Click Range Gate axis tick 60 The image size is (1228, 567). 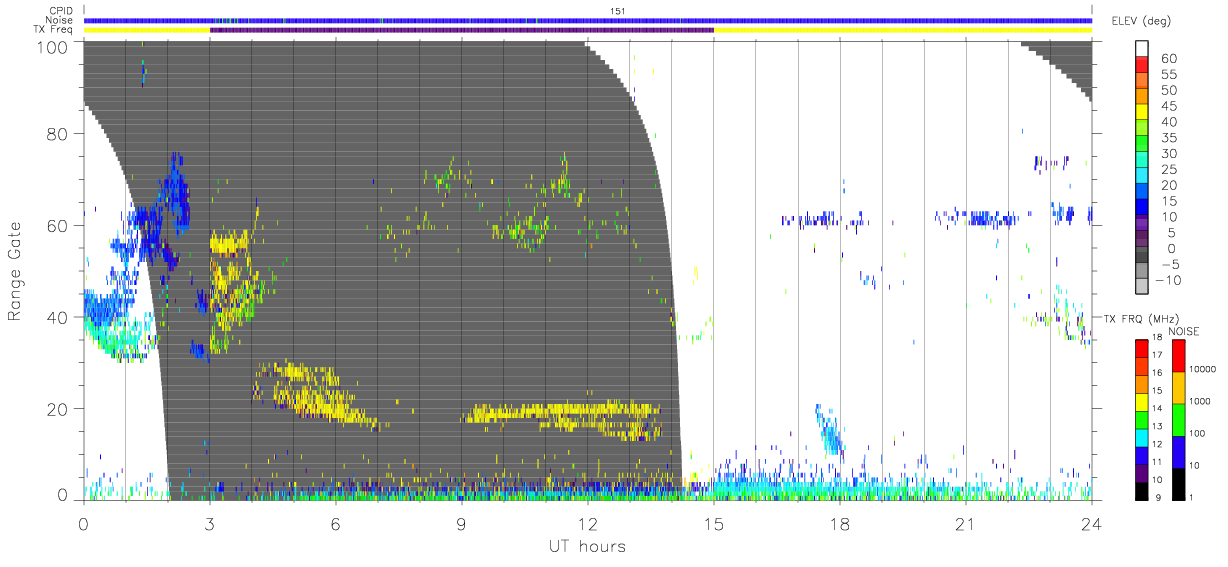coord(58,225)
